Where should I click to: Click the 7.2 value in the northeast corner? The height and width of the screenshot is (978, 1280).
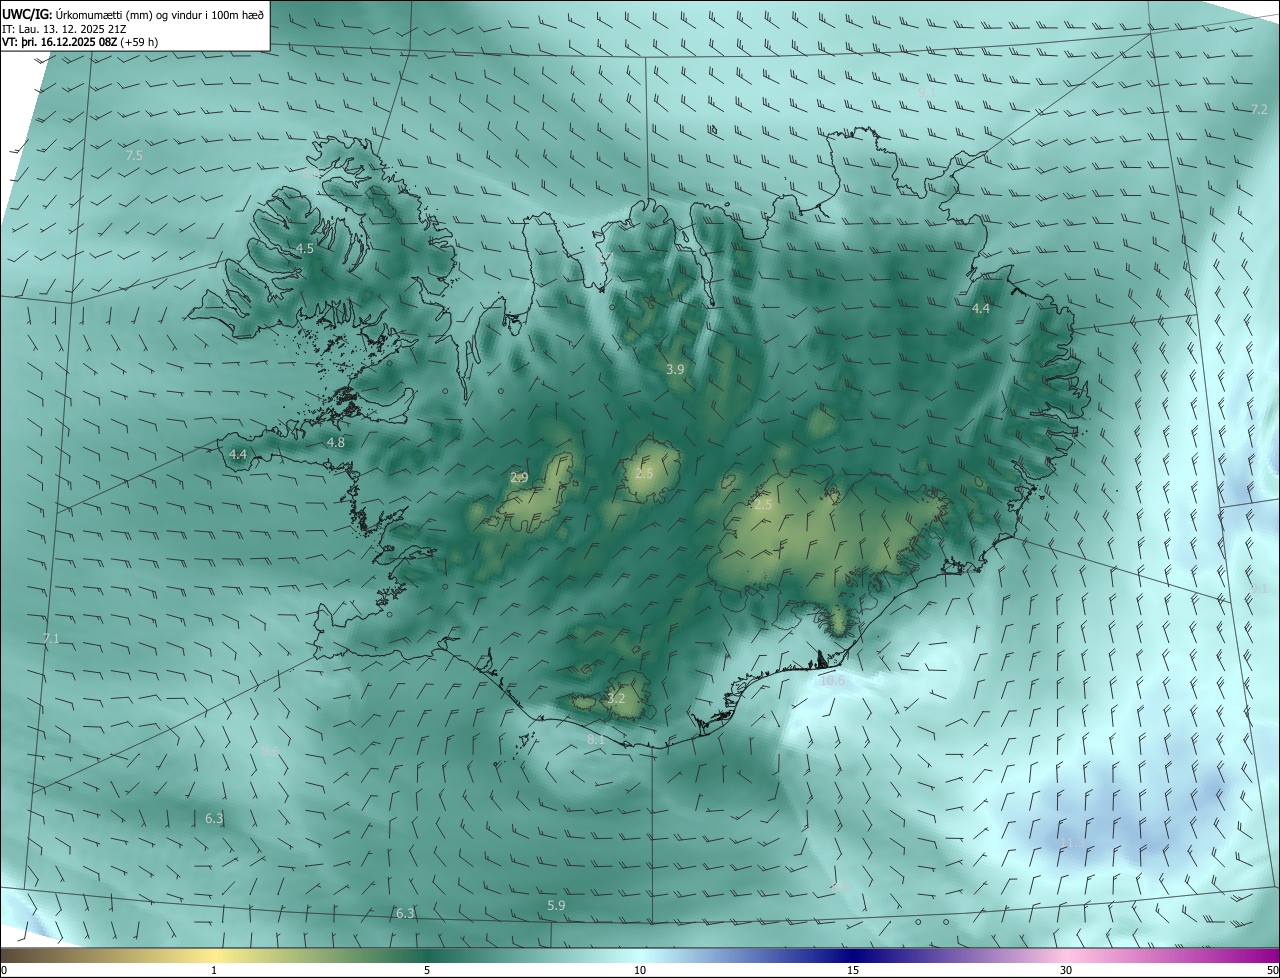1259,109
